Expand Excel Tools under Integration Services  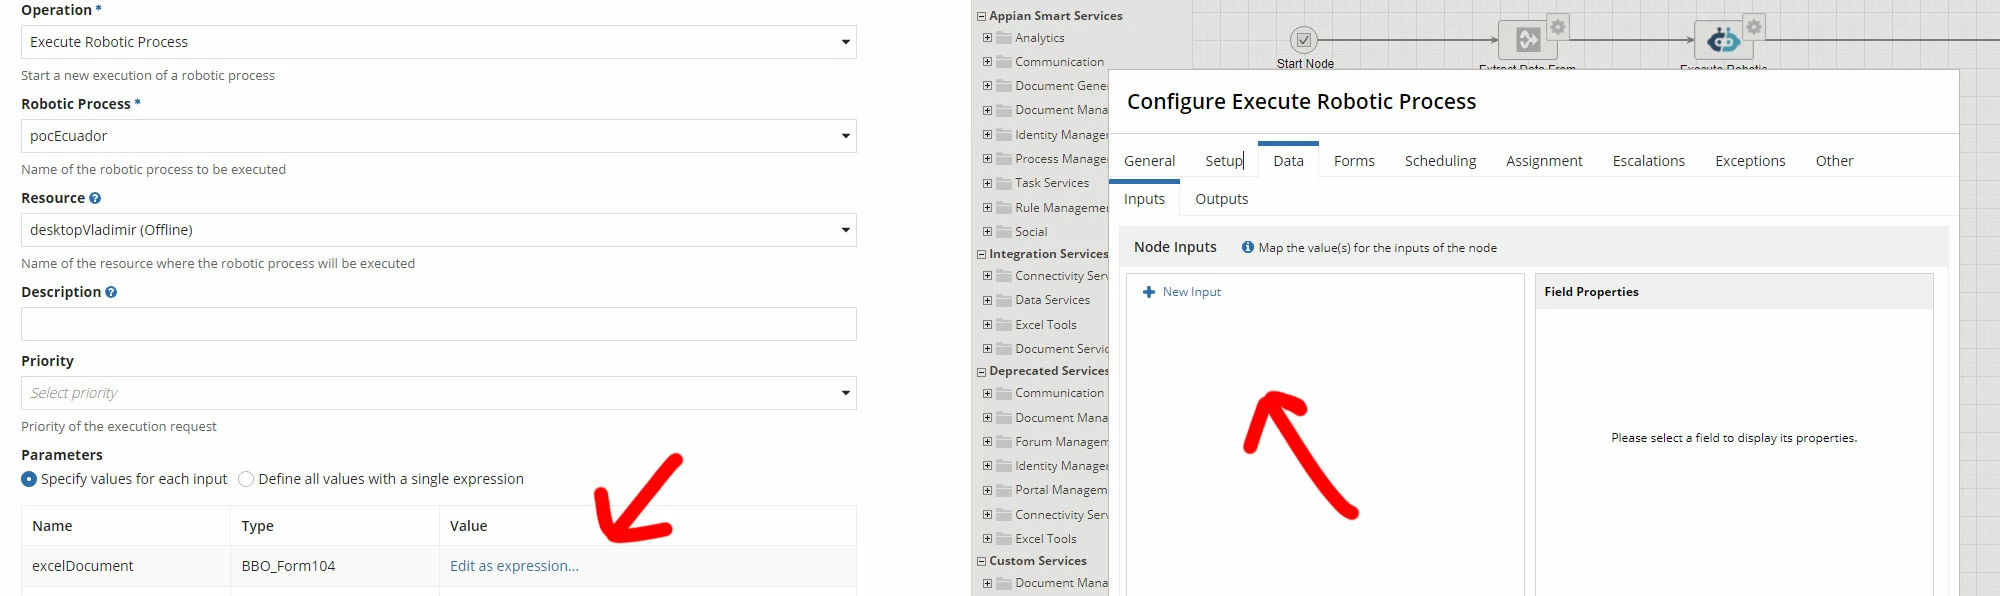[987, 325]
